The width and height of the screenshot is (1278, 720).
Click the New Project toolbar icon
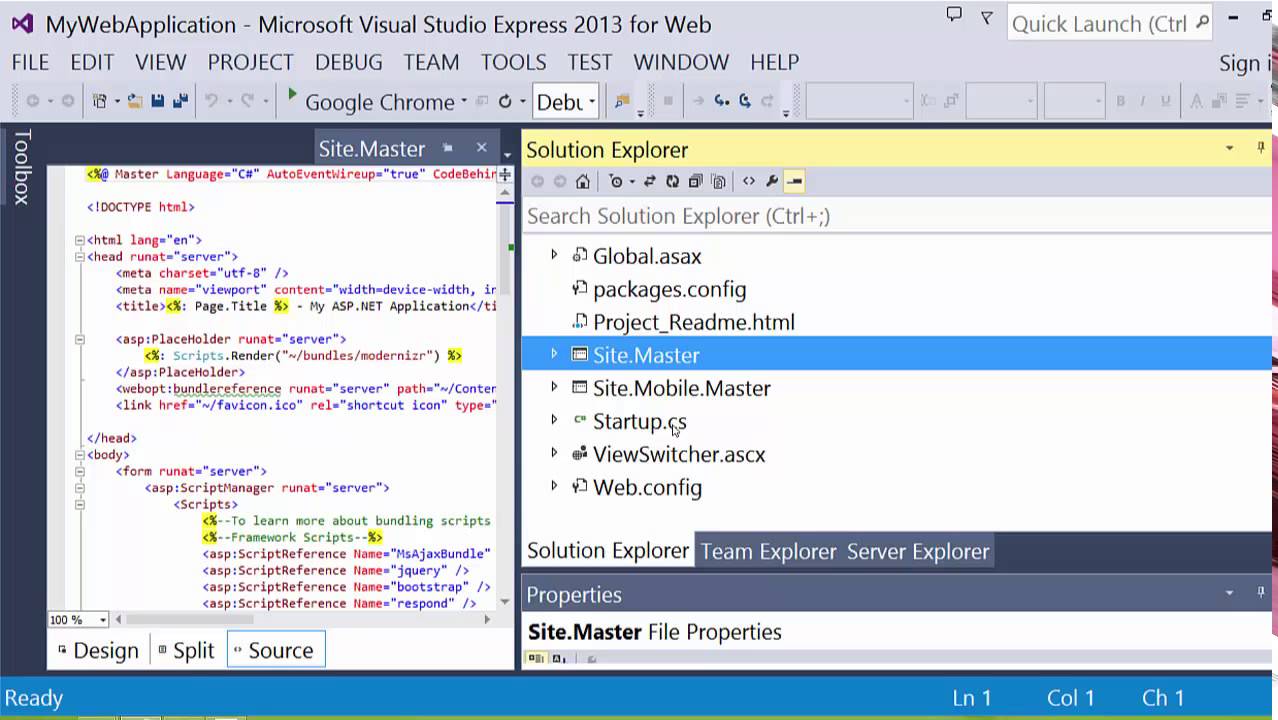[x=100, y=101]
